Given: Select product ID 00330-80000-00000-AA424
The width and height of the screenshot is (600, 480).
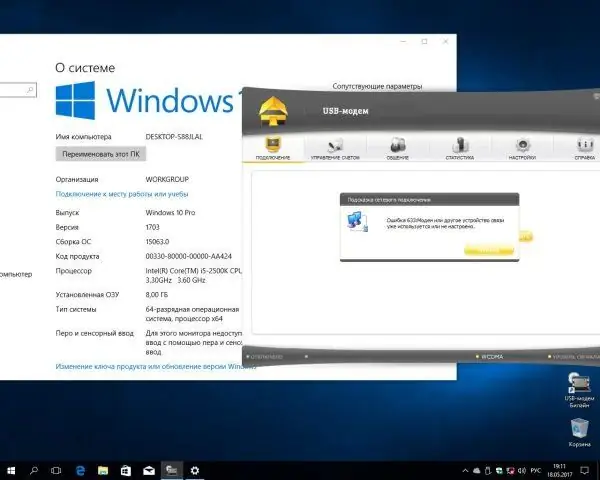Looking at the screenshot, I should tap(188, 256).
